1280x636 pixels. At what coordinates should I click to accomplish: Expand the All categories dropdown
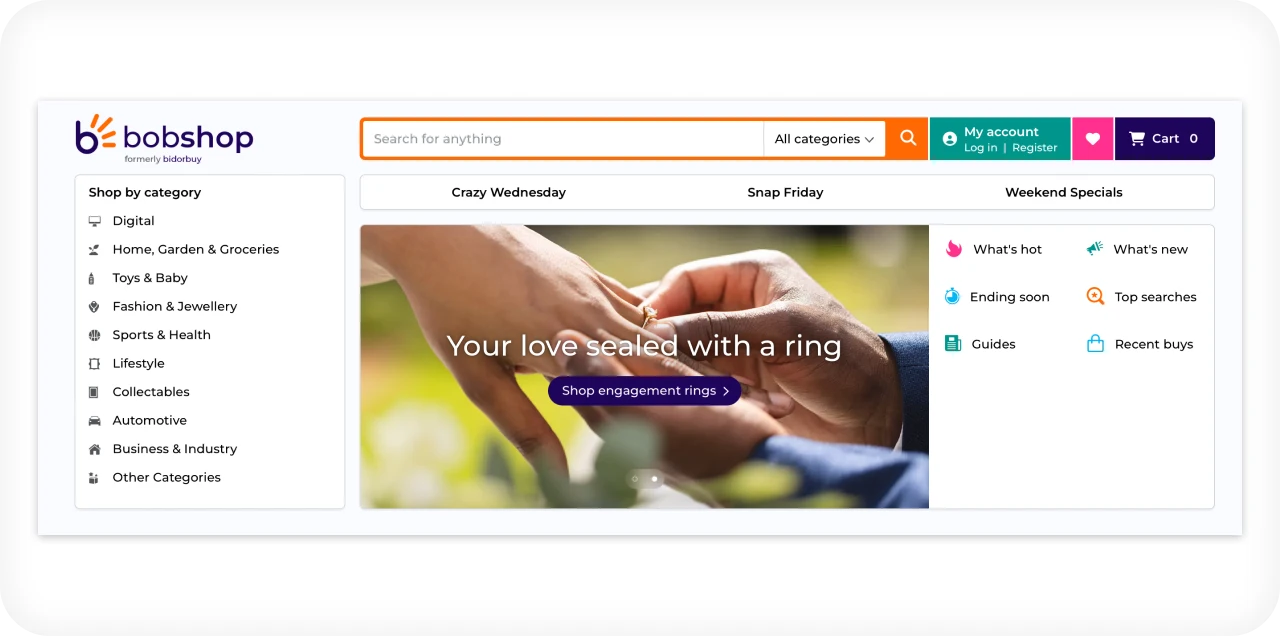click(824, 139)
